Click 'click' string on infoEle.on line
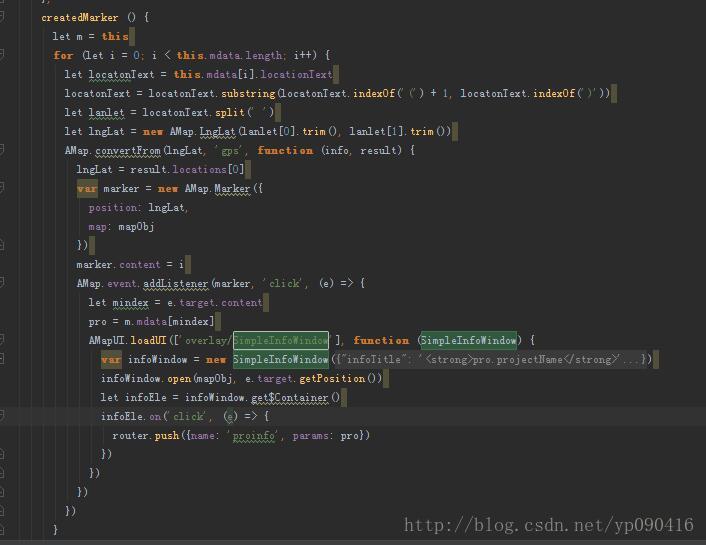Viewport: 706px width, 545px height. pyautogui.click(x=188, y=417)
